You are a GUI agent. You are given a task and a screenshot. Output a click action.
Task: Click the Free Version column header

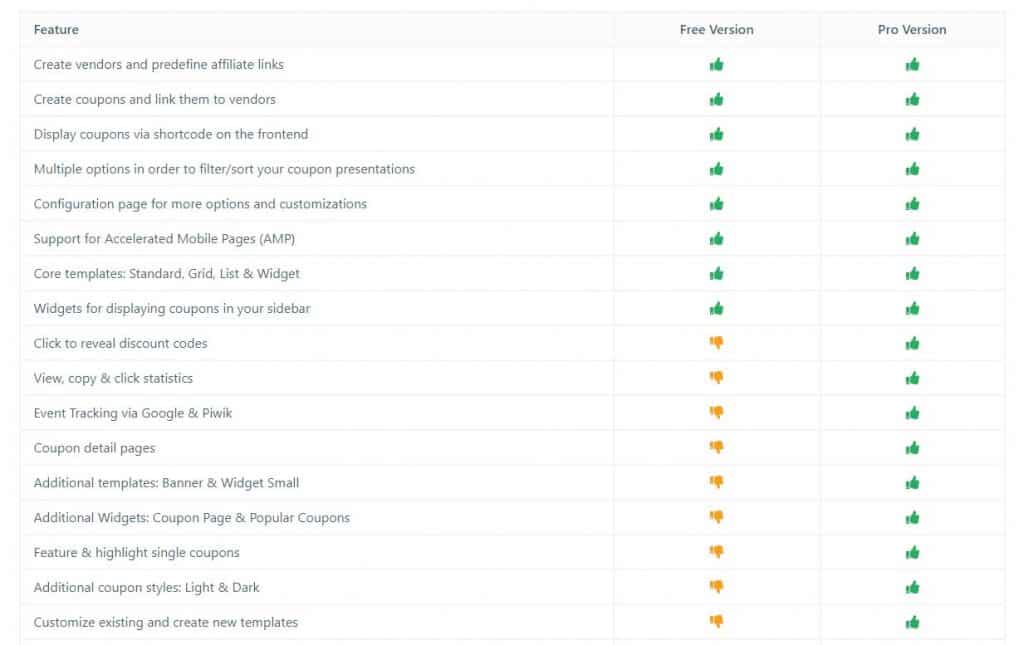click(x=716, y=29)
